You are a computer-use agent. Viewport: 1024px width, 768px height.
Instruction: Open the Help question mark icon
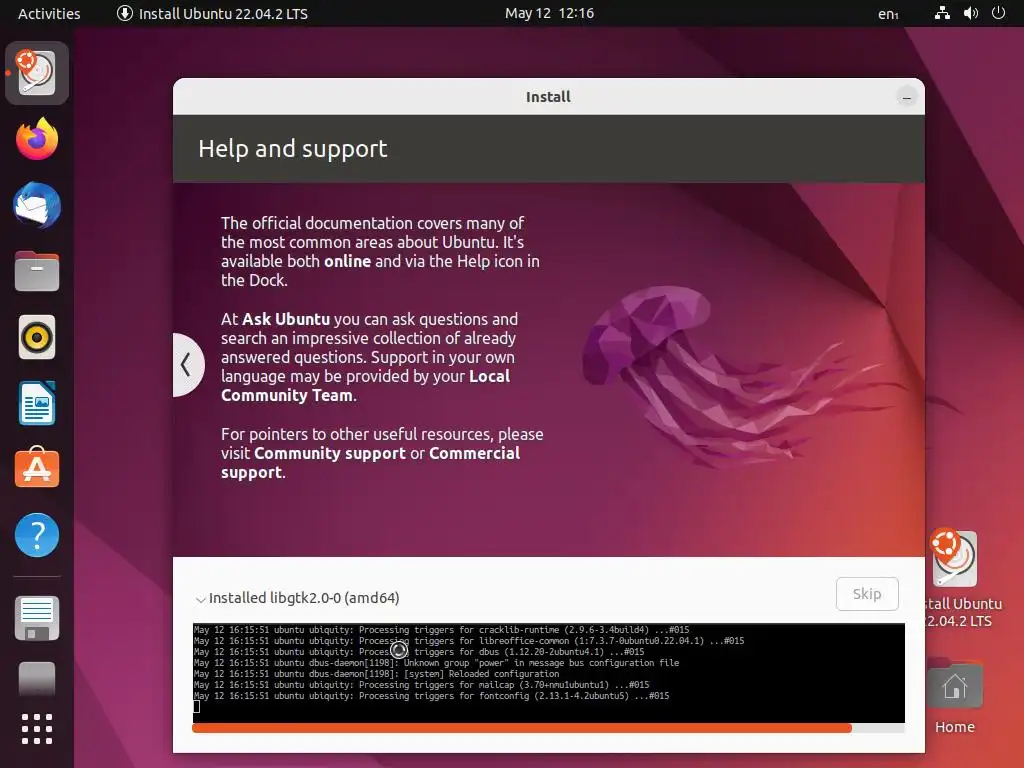coord(37,535)
